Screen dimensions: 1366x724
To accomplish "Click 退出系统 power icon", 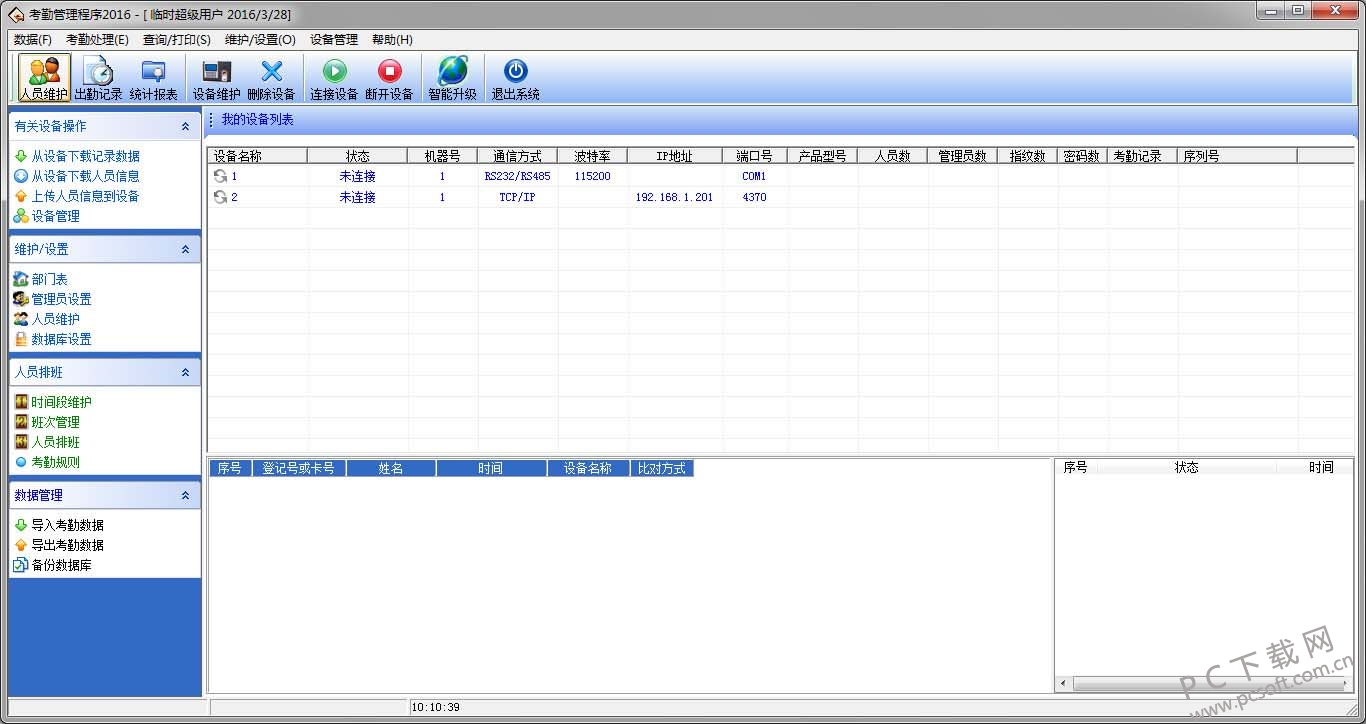I will (x=515, y=71).
